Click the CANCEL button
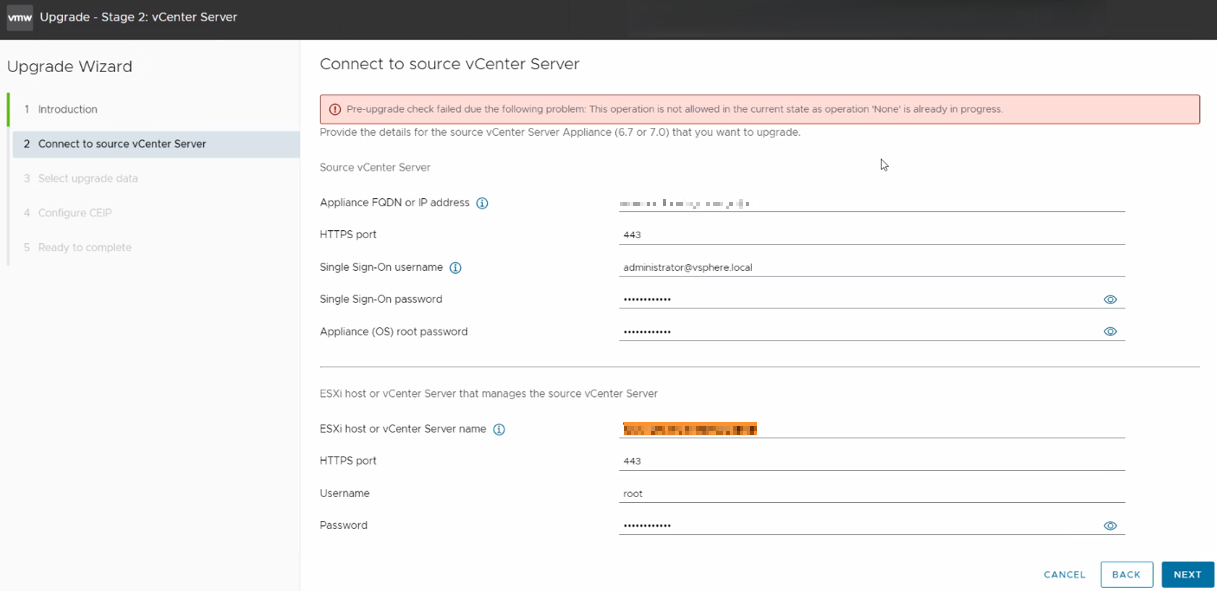The width and height of the screenshot is (1217, 591). (1064, 574)
